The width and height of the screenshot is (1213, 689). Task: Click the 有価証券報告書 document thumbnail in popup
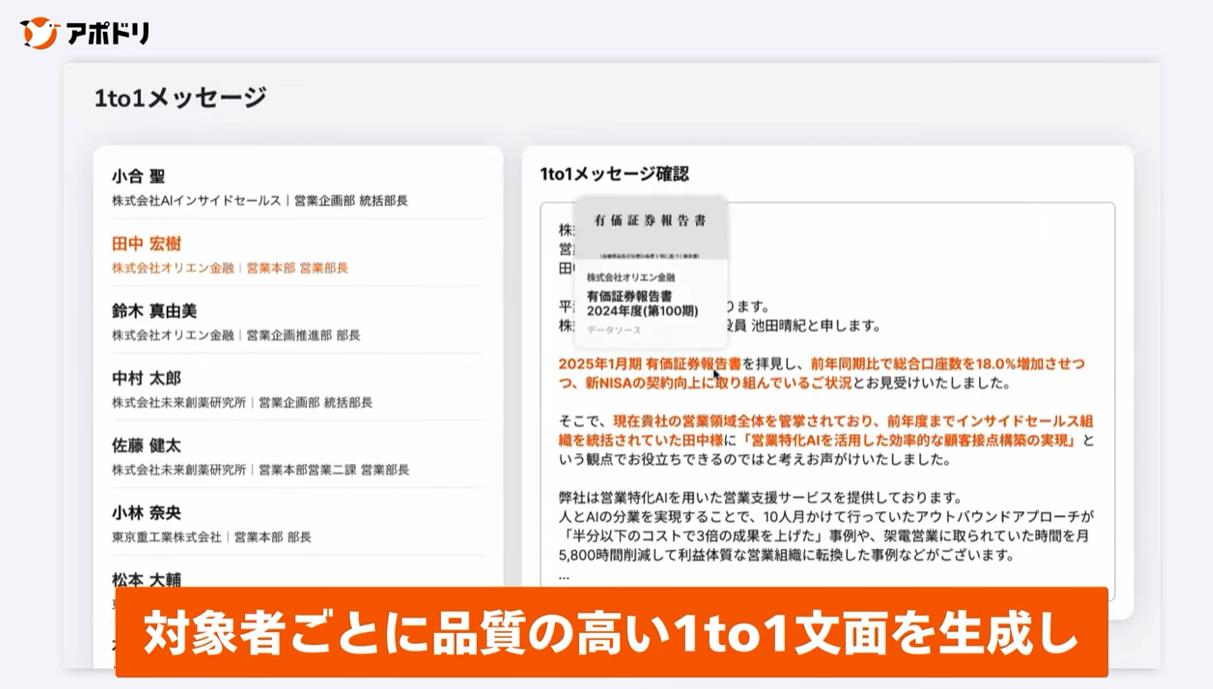pos(651,228)
